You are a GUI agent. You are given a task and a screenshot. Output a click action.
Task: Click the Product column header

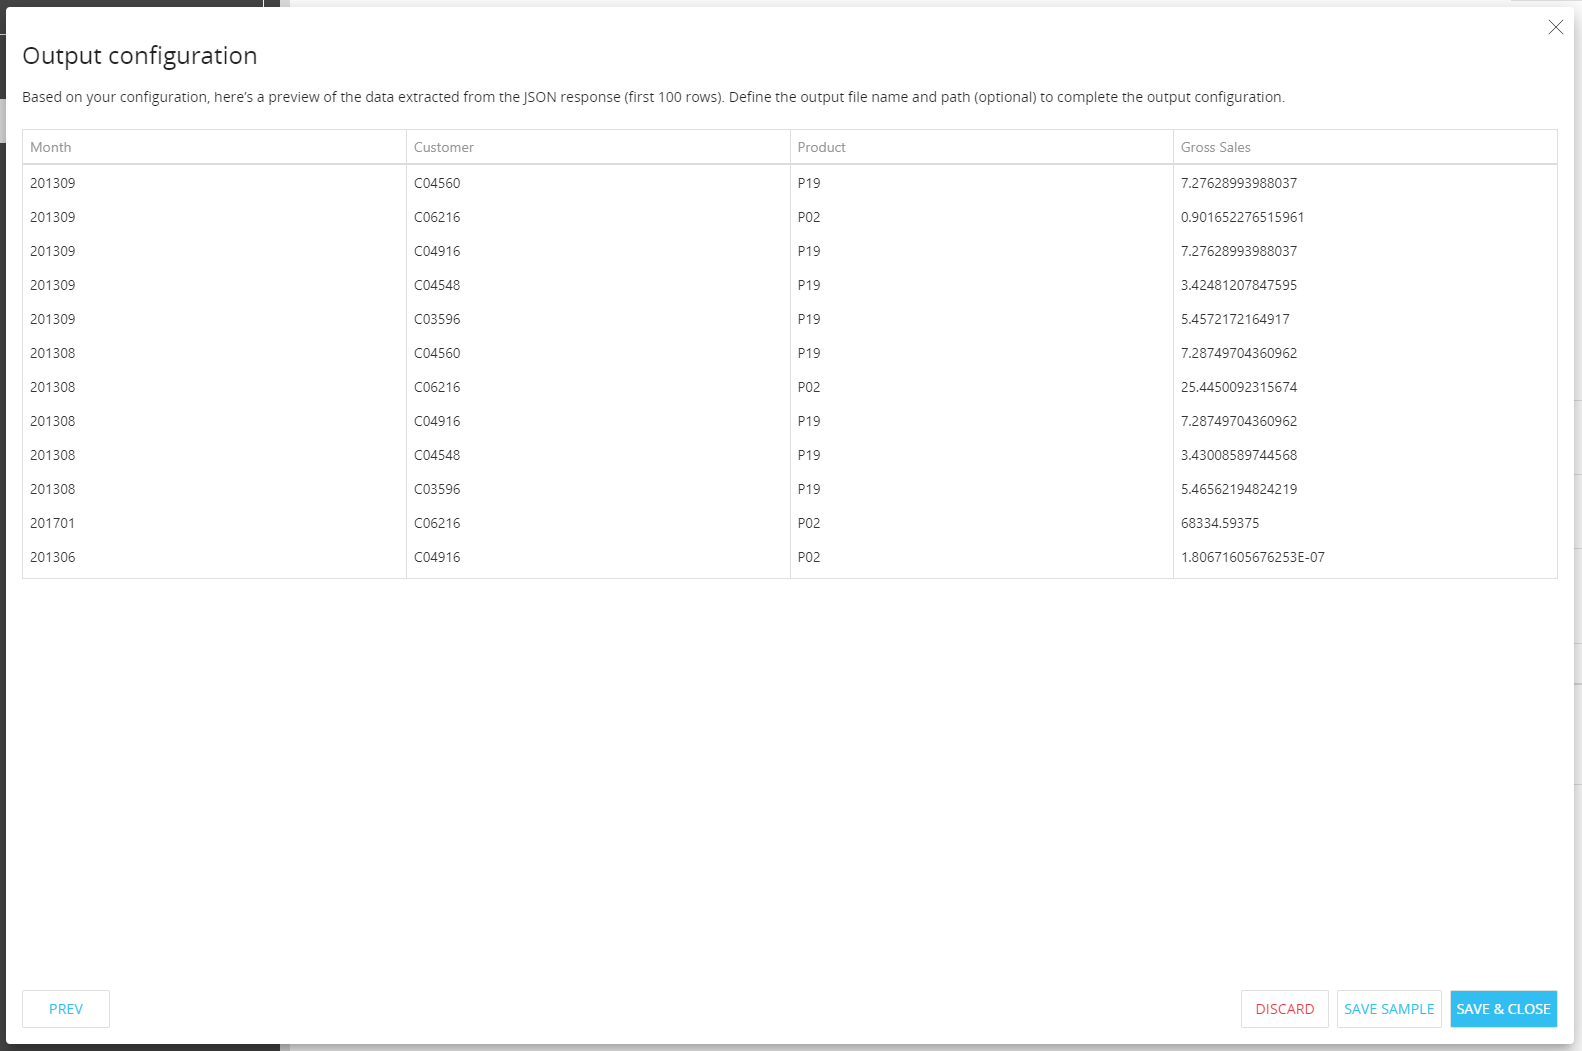(x=821, y=147)
